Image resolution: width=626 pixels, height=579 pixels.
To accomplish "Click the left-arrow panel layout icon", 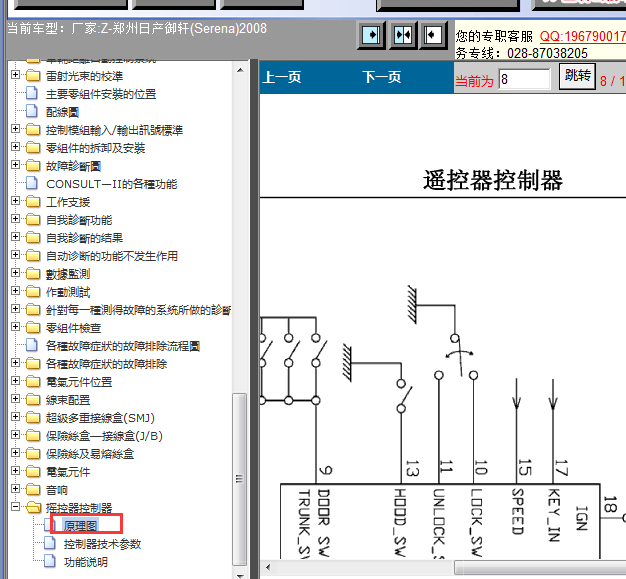I will tap(433, 35).
